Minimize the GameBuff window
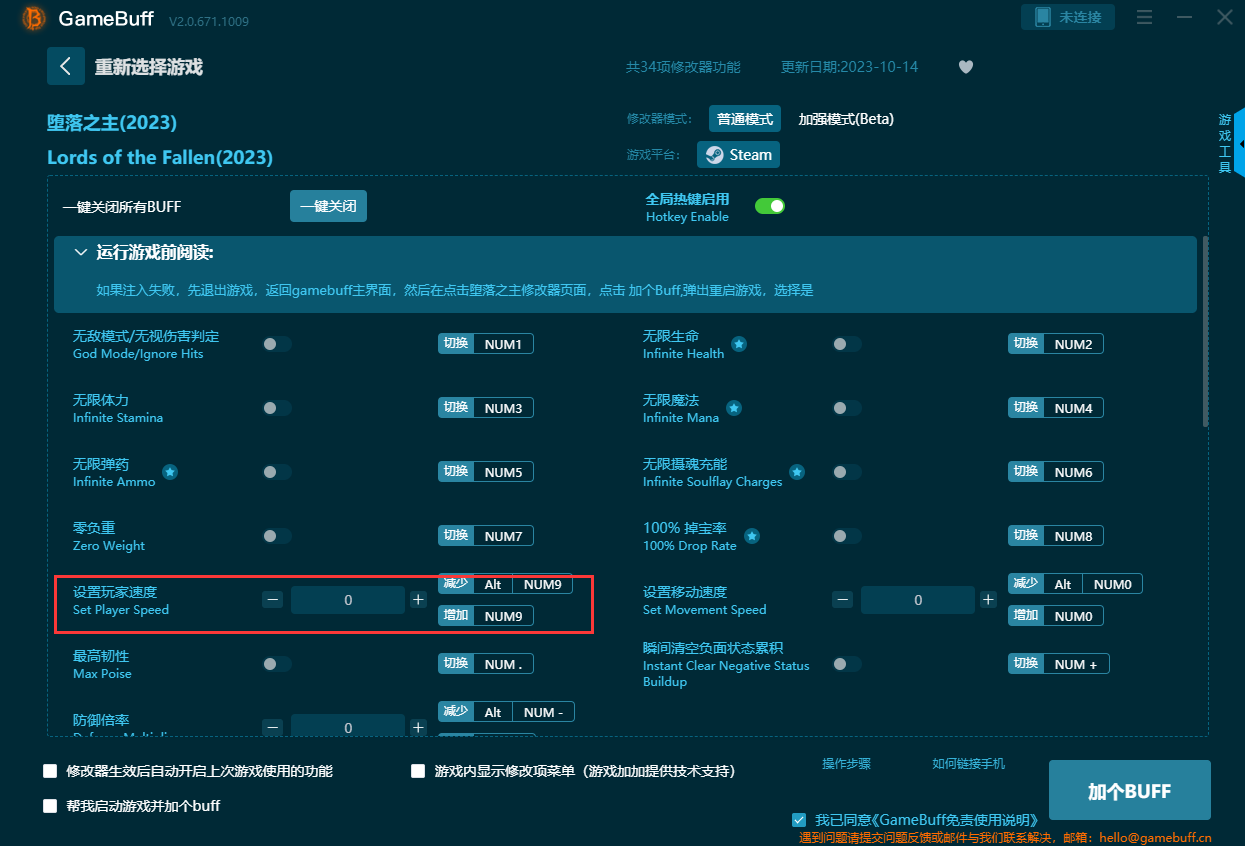Viewport: 1245px width, 846px height. [1185, 17]
